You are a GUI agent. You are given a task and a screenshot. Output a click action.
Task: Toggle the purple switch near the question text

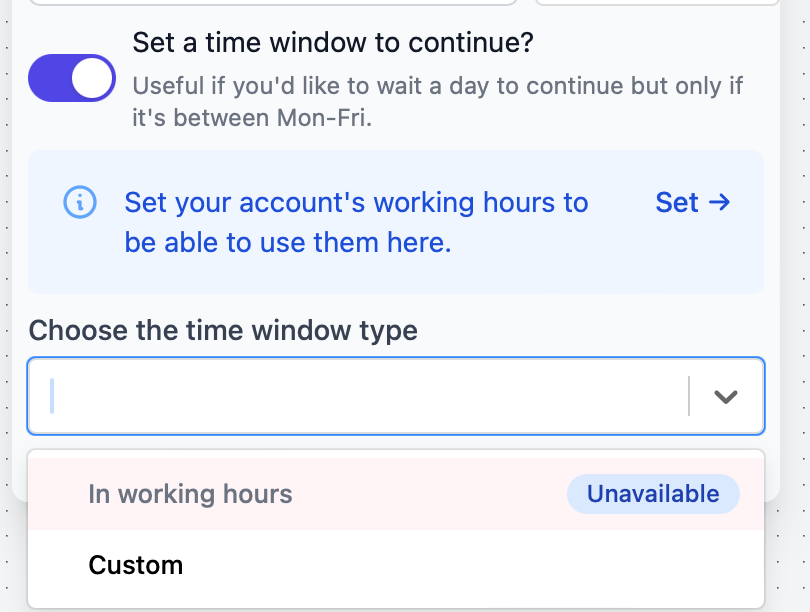71,77
